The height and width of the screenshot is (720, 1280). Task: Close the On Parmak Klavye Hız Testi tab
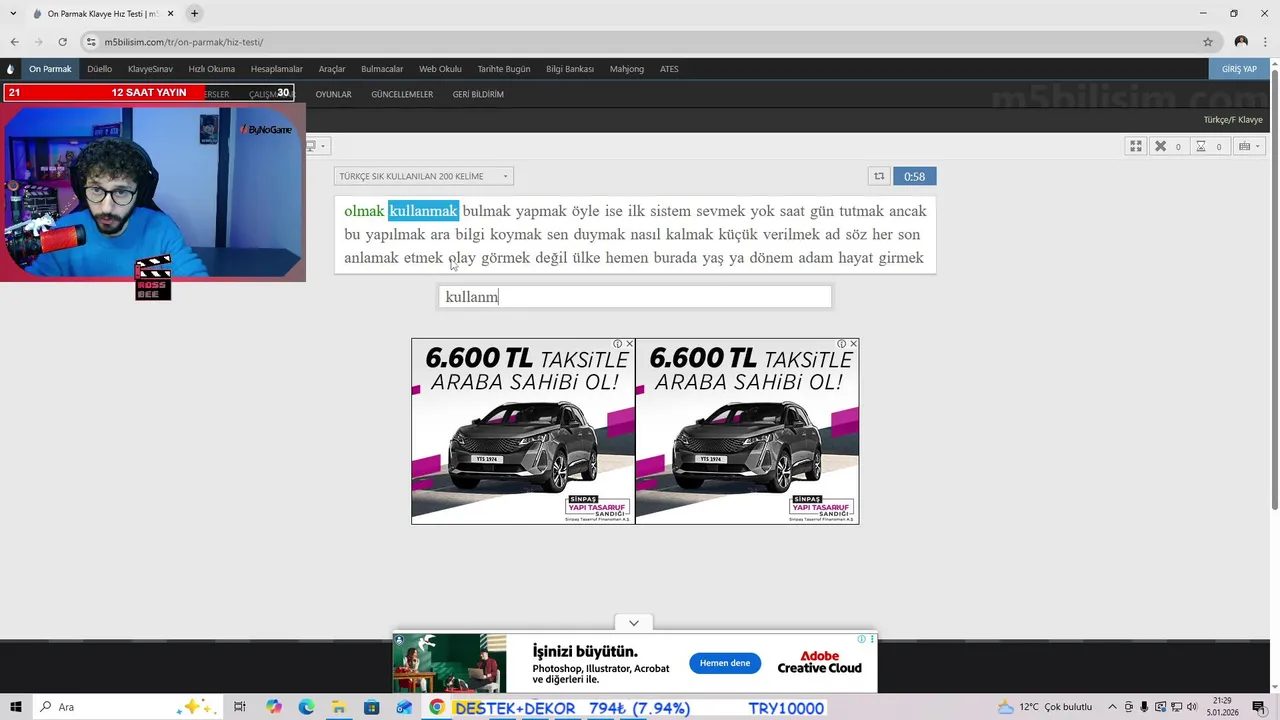coord(171,13)
